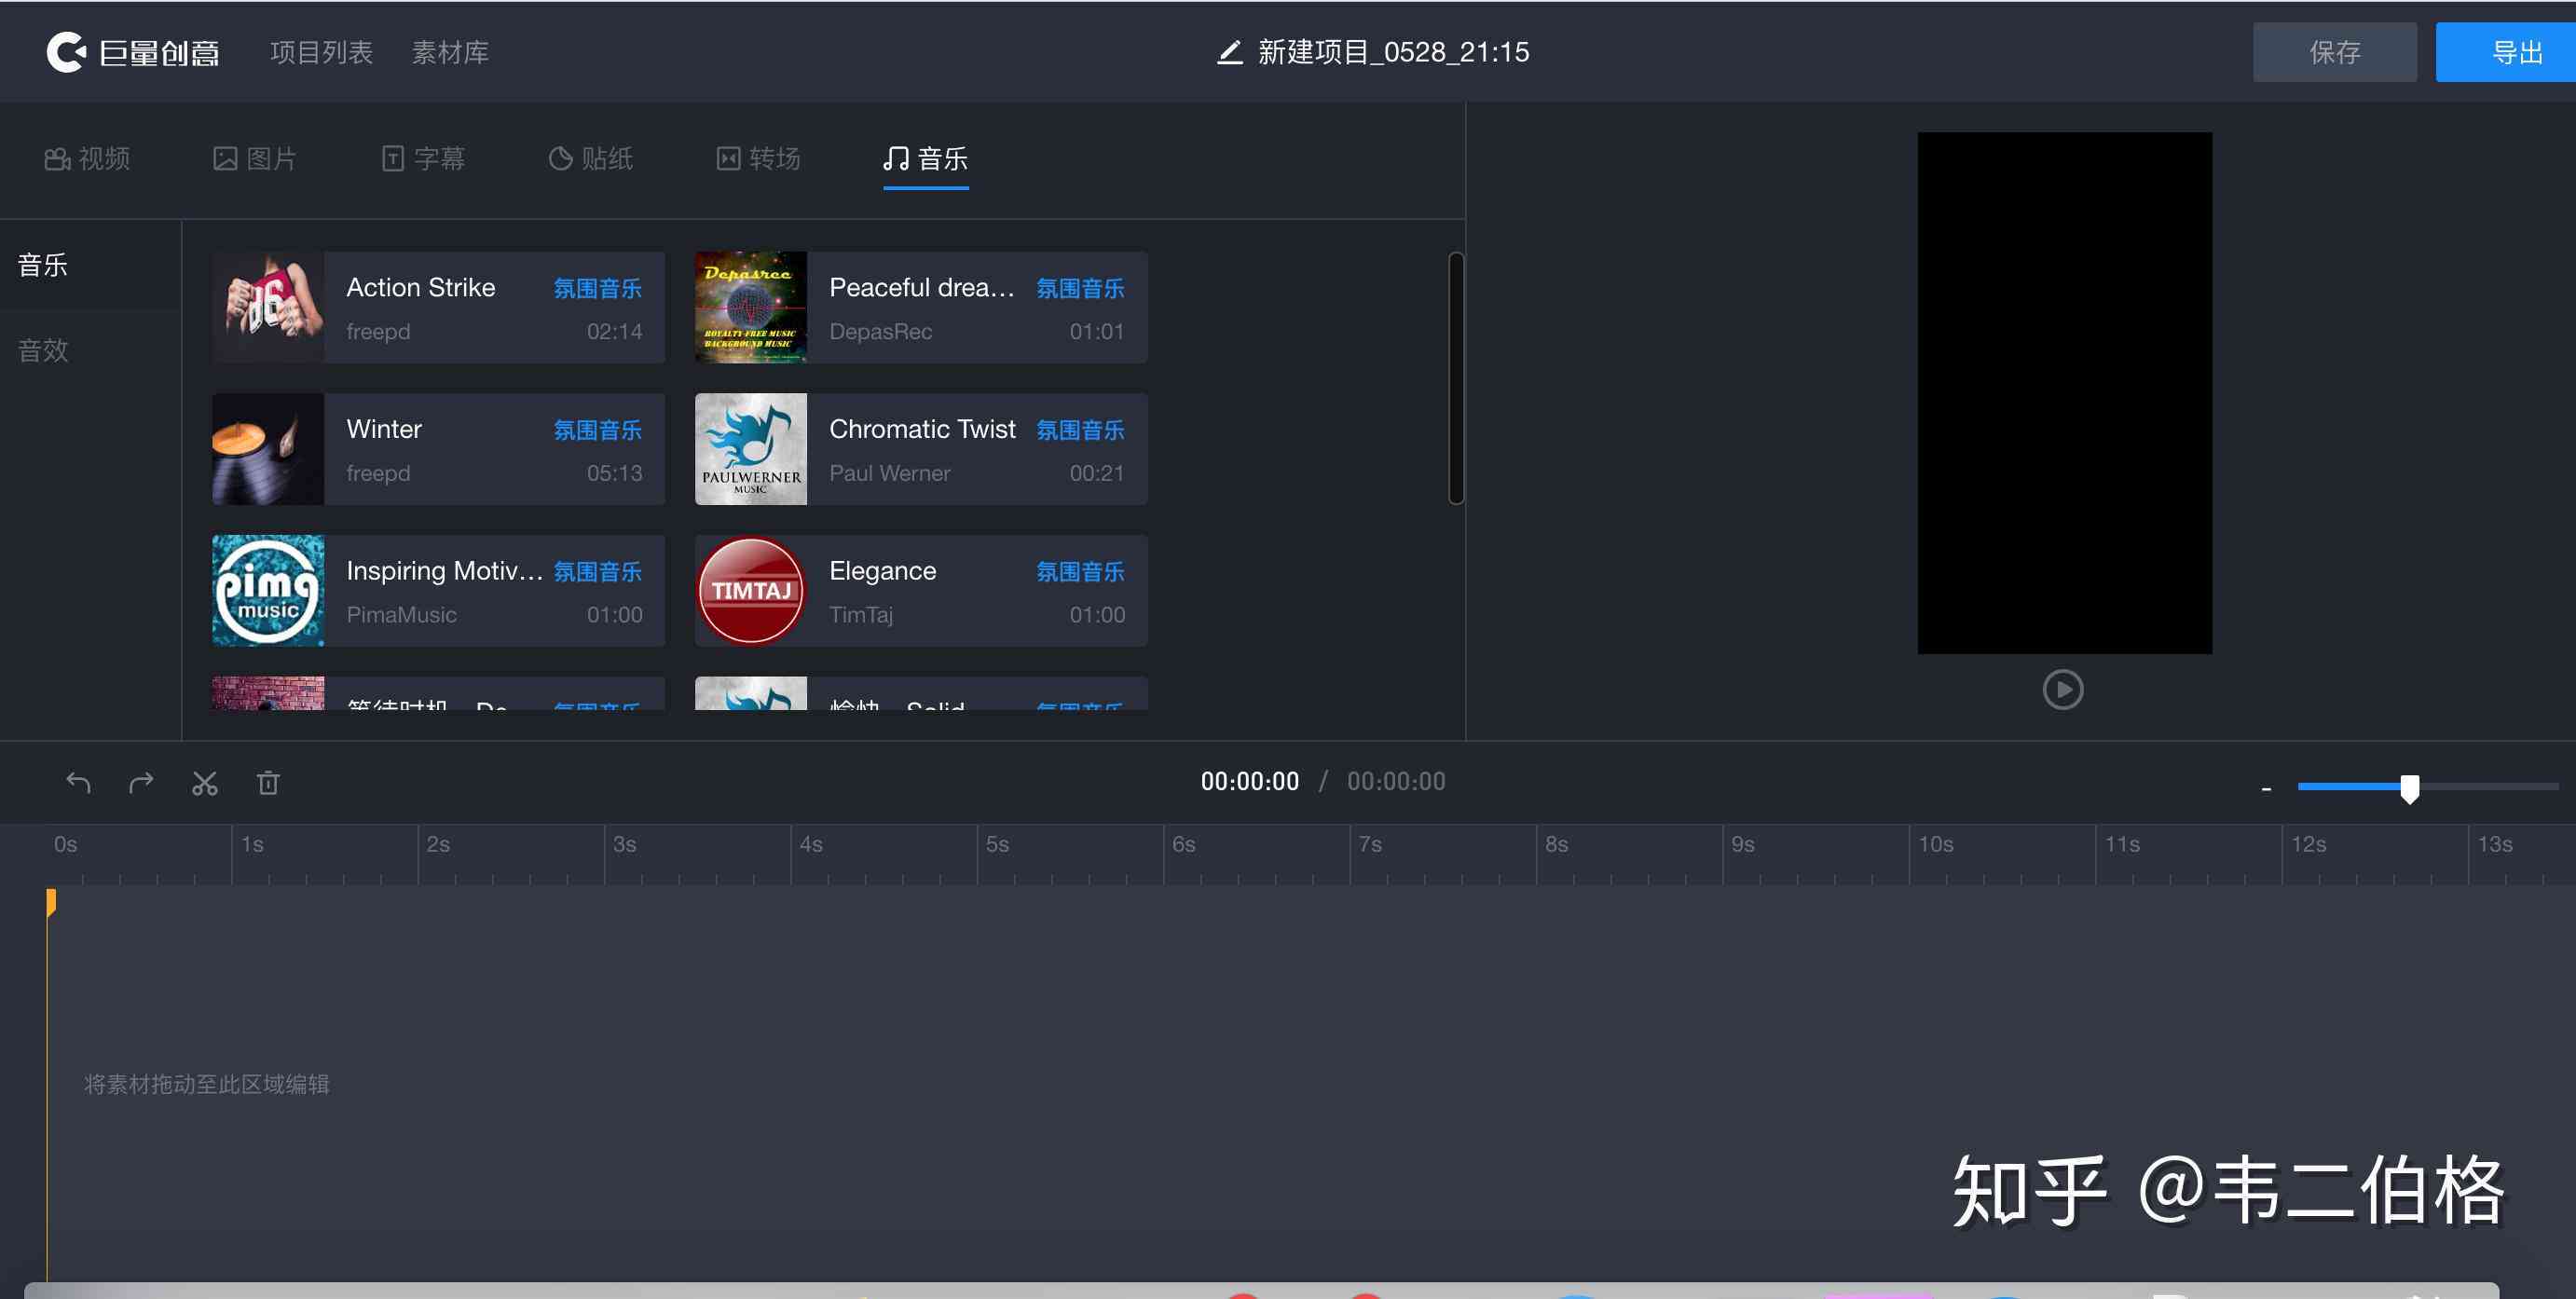The width and height of the screenshot is (2576, 1299).
Task: Open the 贴纸 sticker tab
Action: 591,159
